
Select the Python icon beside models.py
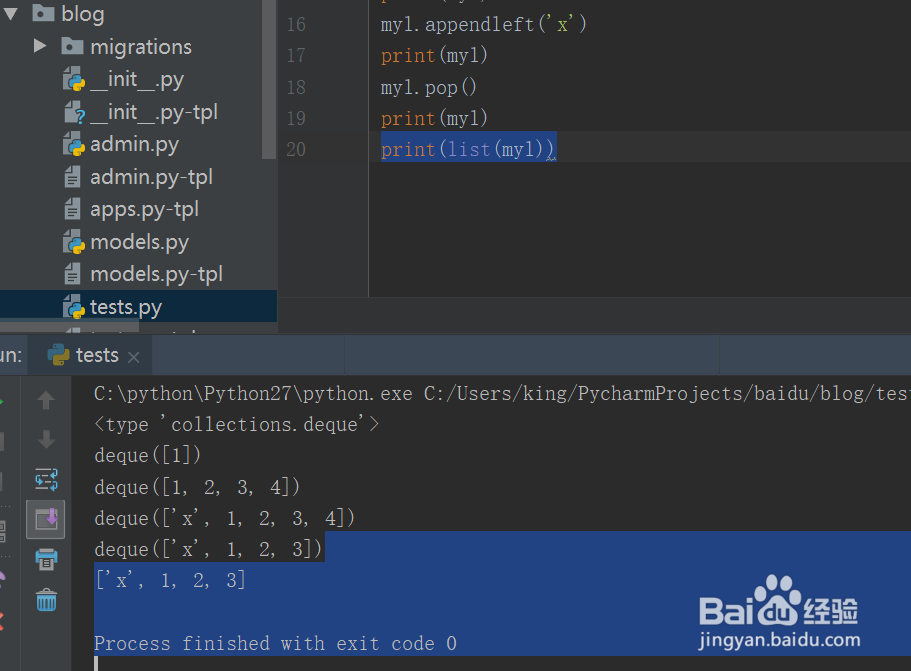(76, 241)
